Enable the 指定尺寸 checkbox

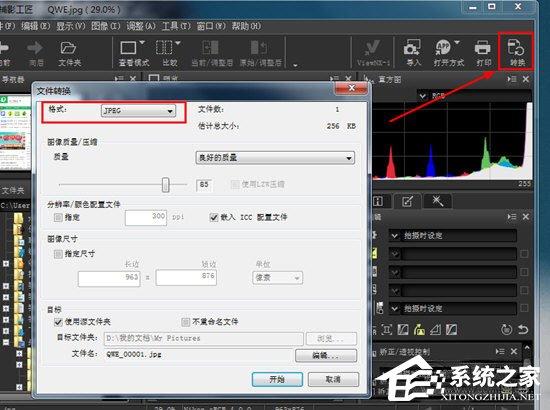(x=58, y=254)
